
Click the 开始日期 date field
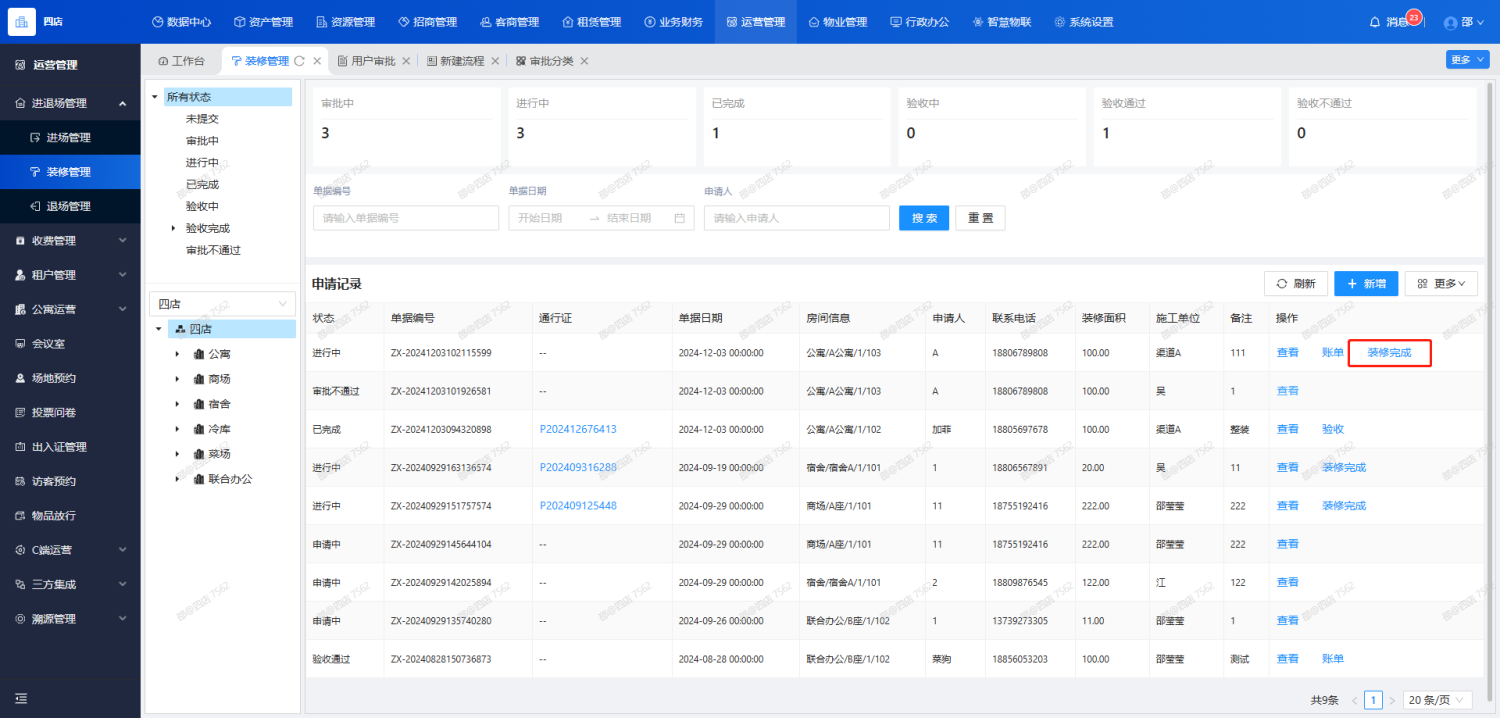[546, 218]
